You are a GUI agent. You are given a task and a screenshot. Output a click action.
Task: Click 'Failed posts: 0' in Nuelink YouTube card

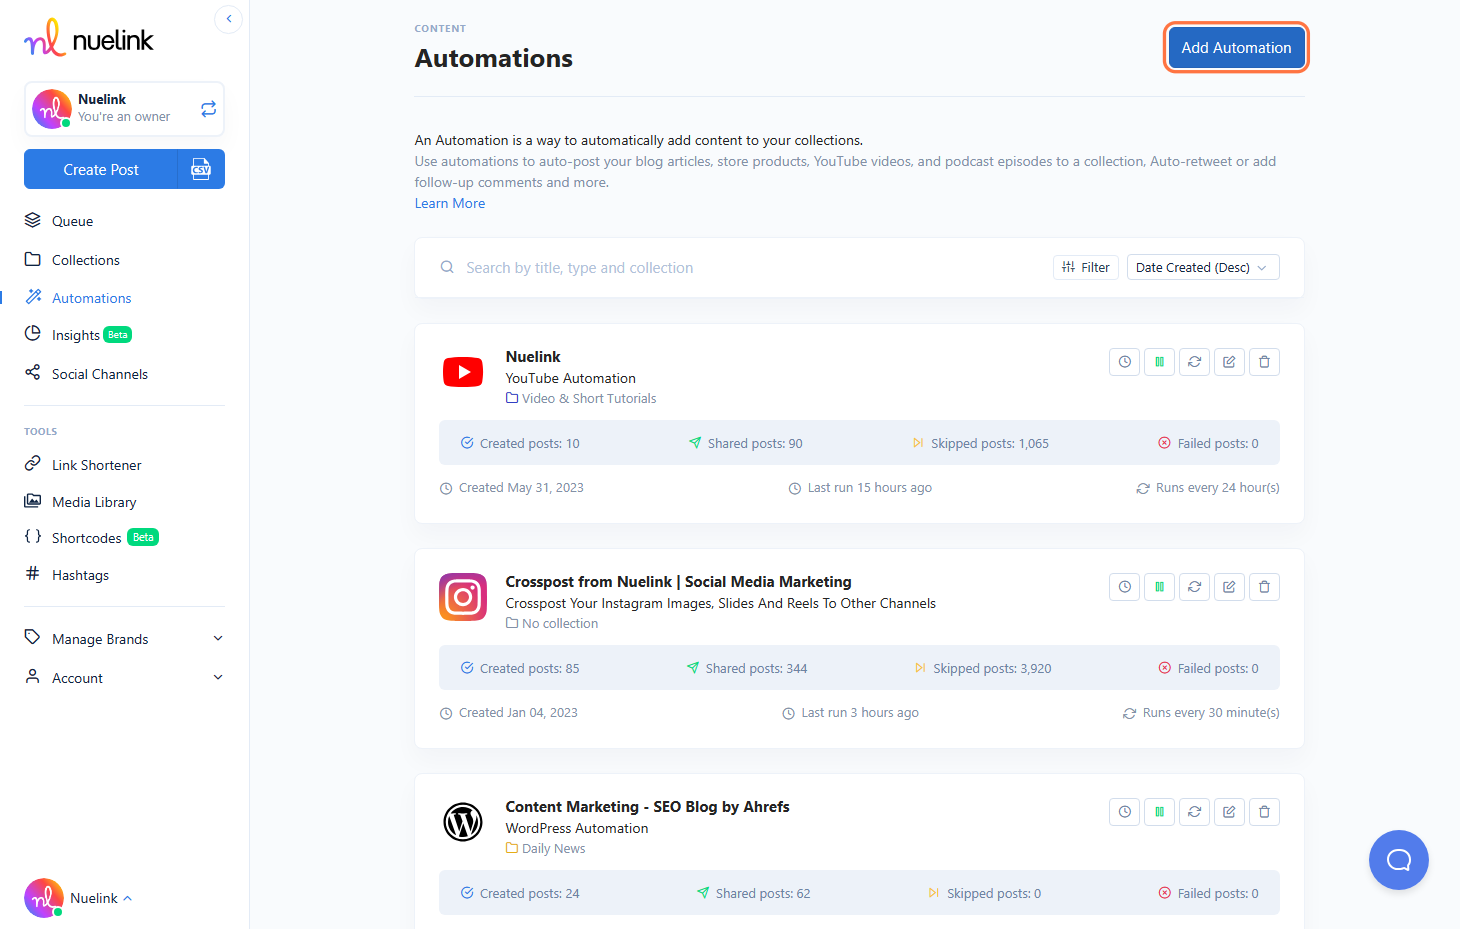(x=1208, y=443)
